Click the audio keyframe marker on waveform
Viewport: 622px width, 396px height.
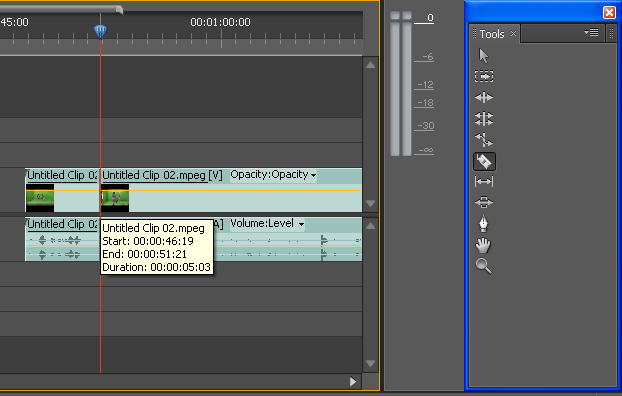click(x=324, y=240)
